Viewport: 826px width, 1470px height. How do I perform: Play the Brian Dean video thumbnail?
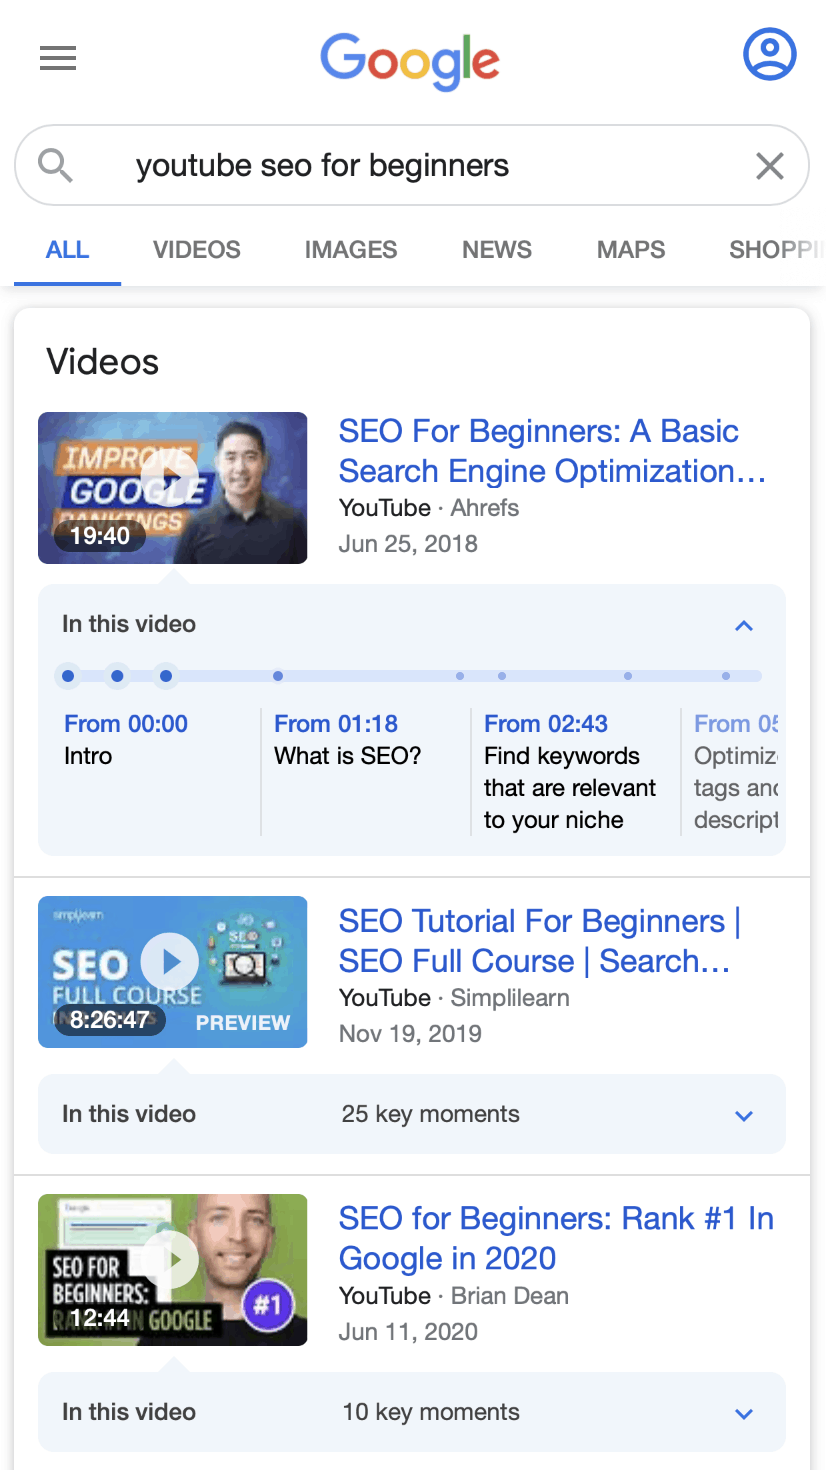[x=172, y=1270]
